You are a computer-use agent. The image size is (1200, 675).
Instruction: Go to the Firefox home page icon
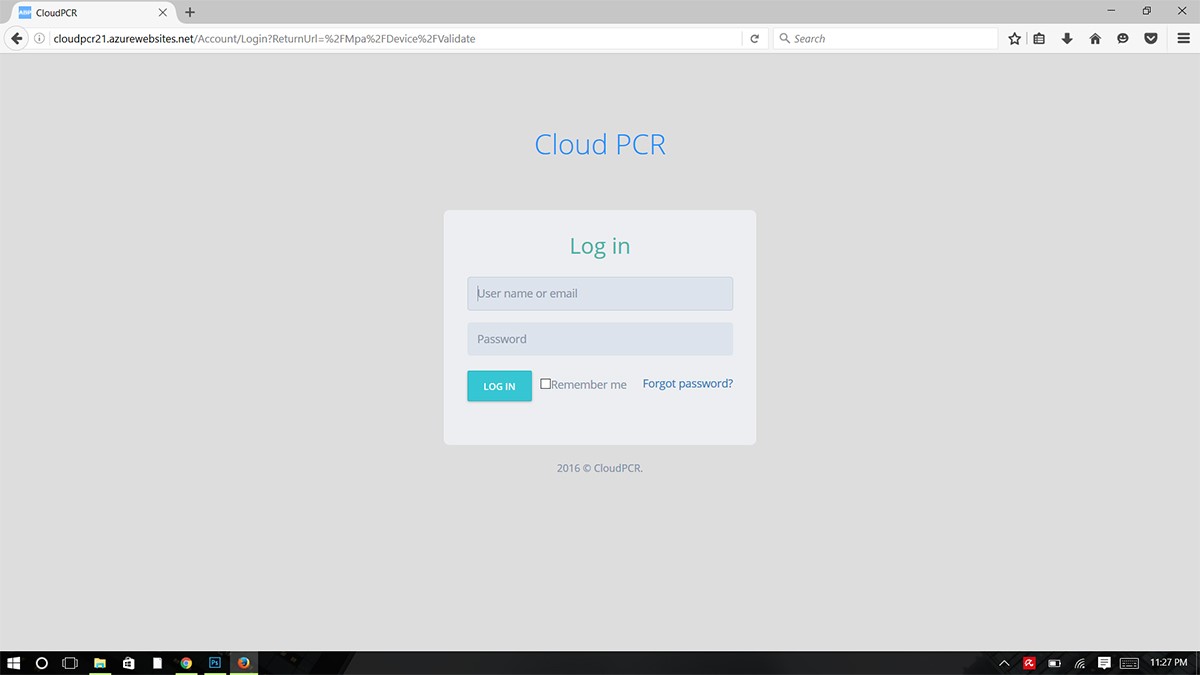click(x=1095, y=38)
